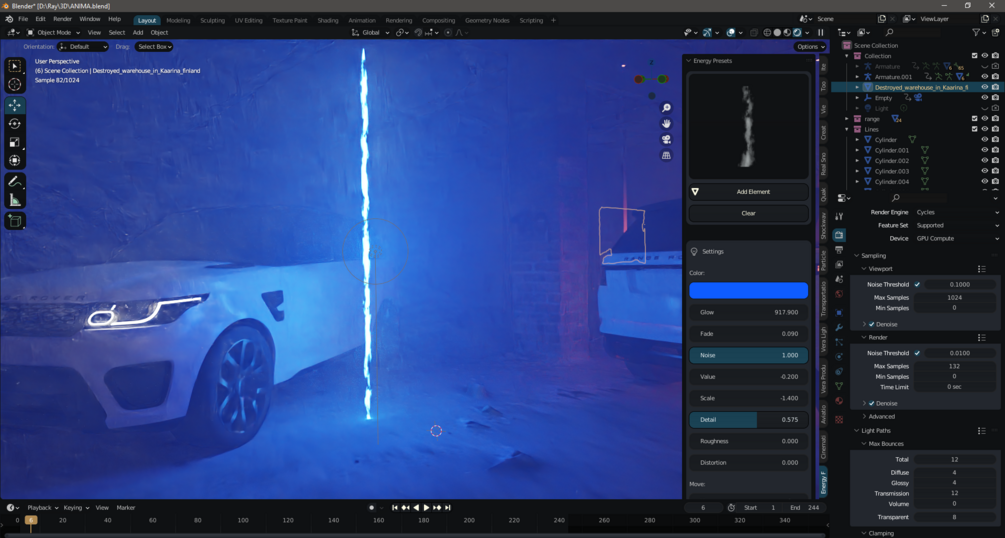Uncheck the Viewport Denoise checkbox
Image resolution: width=1005 pixels, height=538 pixels.
(x=872, y=324)
